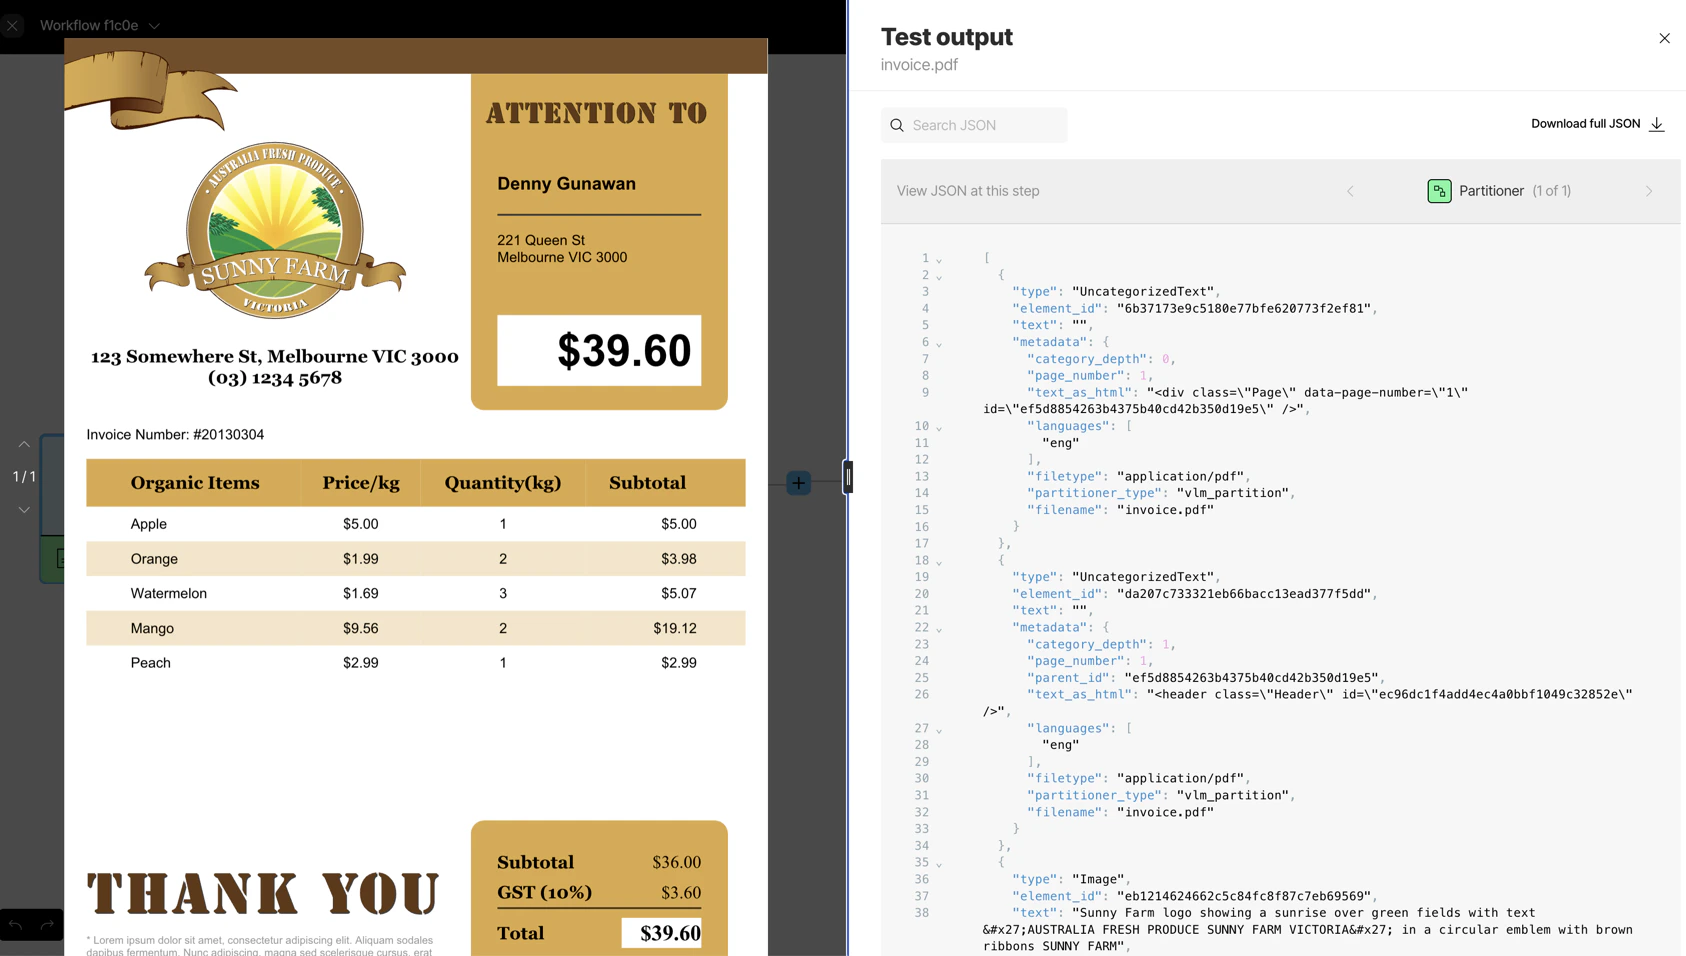Open the Workflow f1c0e dropdown

click(100, 25)
